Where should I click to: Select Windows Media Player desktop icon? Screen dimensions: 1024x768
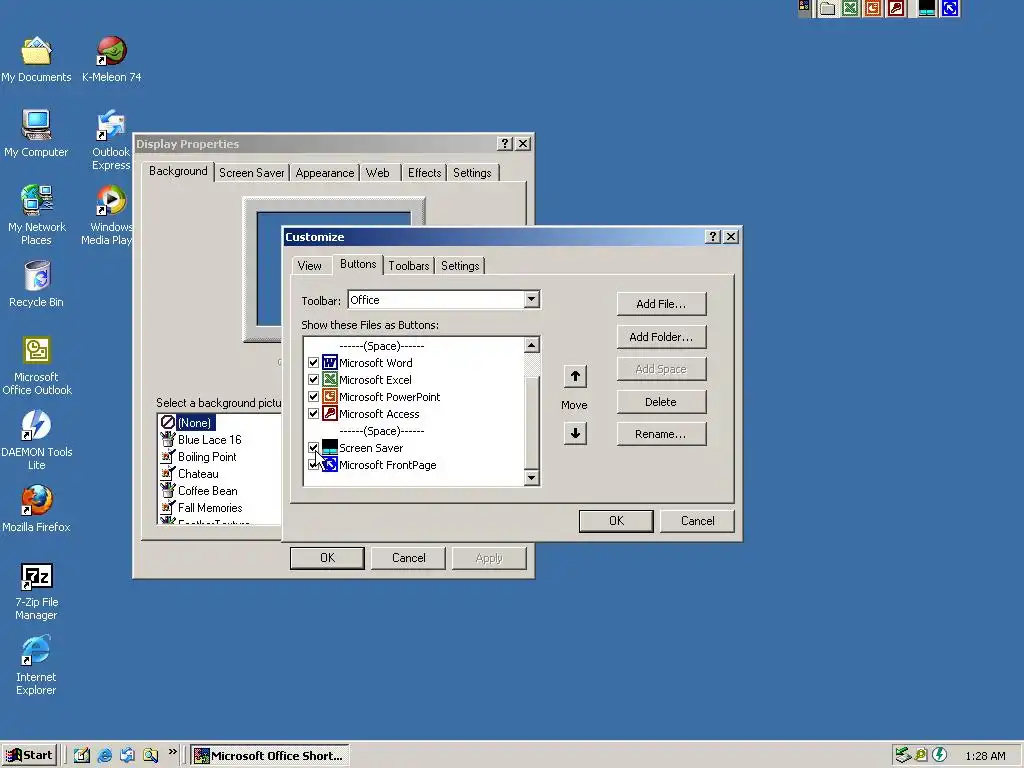click(x=108, y=215)
